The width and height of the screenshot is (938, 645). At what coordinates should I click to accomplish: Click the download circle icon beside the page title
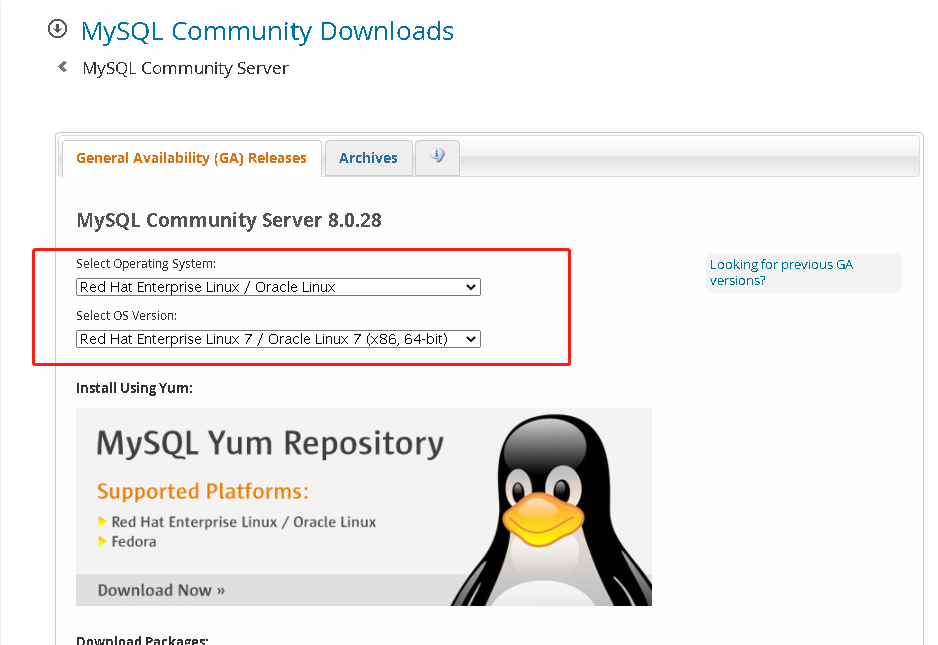(x=58, y=30)
